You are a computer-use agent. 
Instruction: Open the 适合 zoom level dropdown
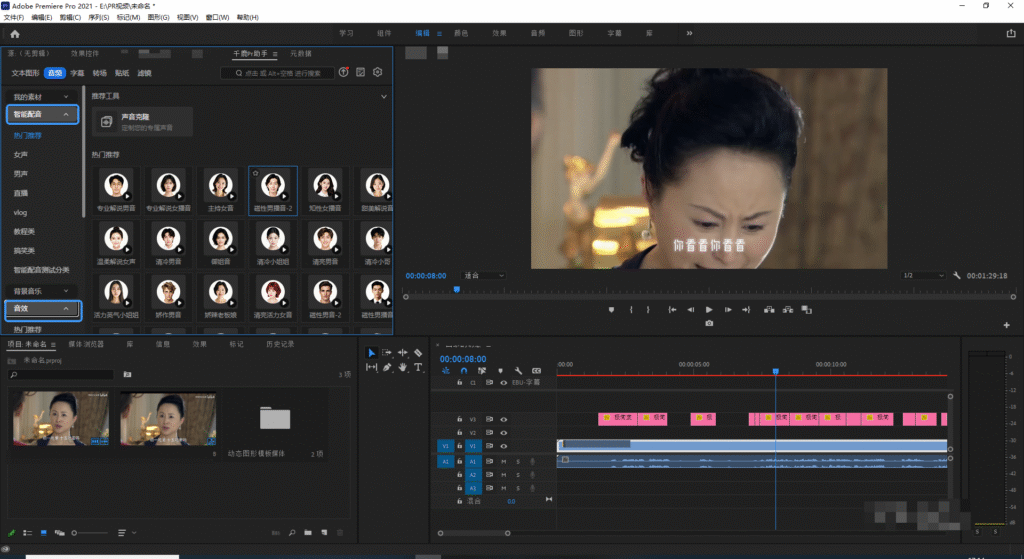click(485, 275)
